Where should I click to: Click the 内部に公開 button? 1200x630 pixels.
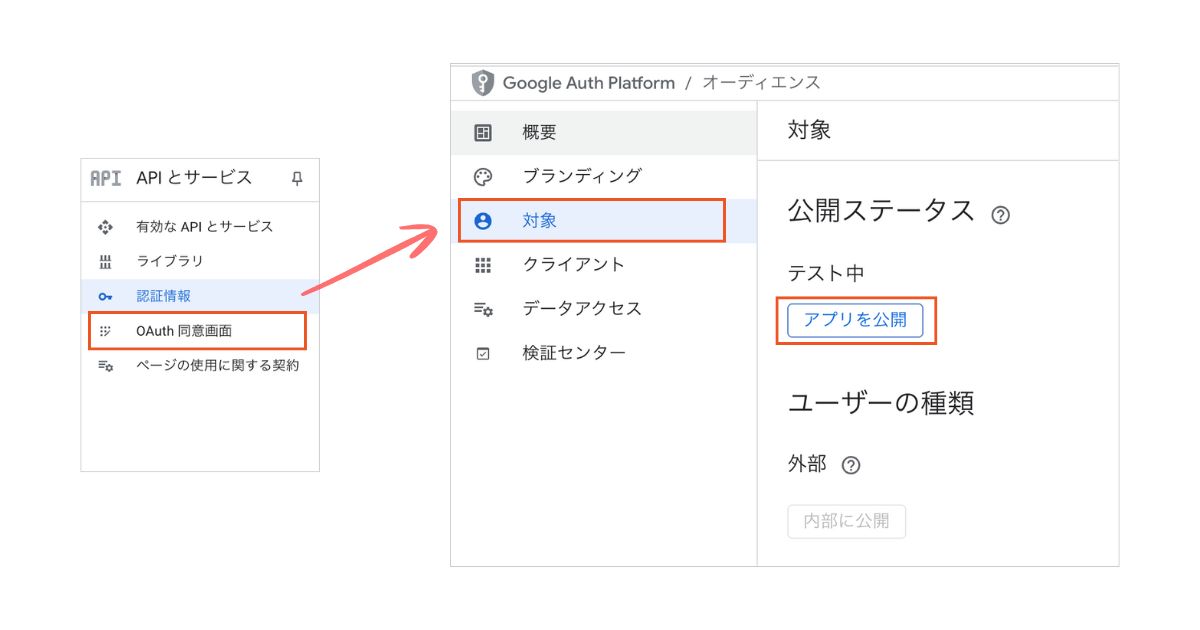(x=846, y=522)
